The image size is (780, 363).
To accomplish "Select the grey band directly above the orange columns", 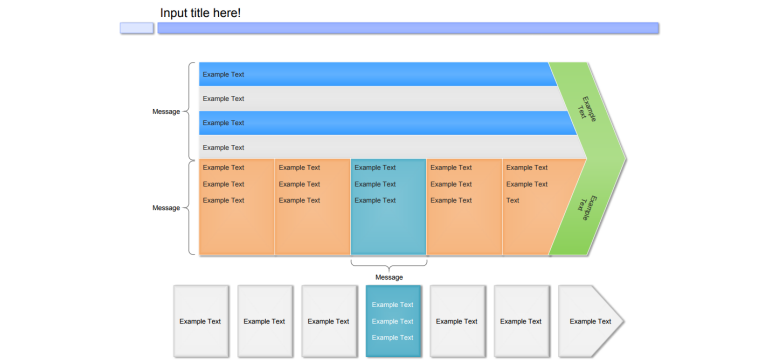I will pos(393,147).
